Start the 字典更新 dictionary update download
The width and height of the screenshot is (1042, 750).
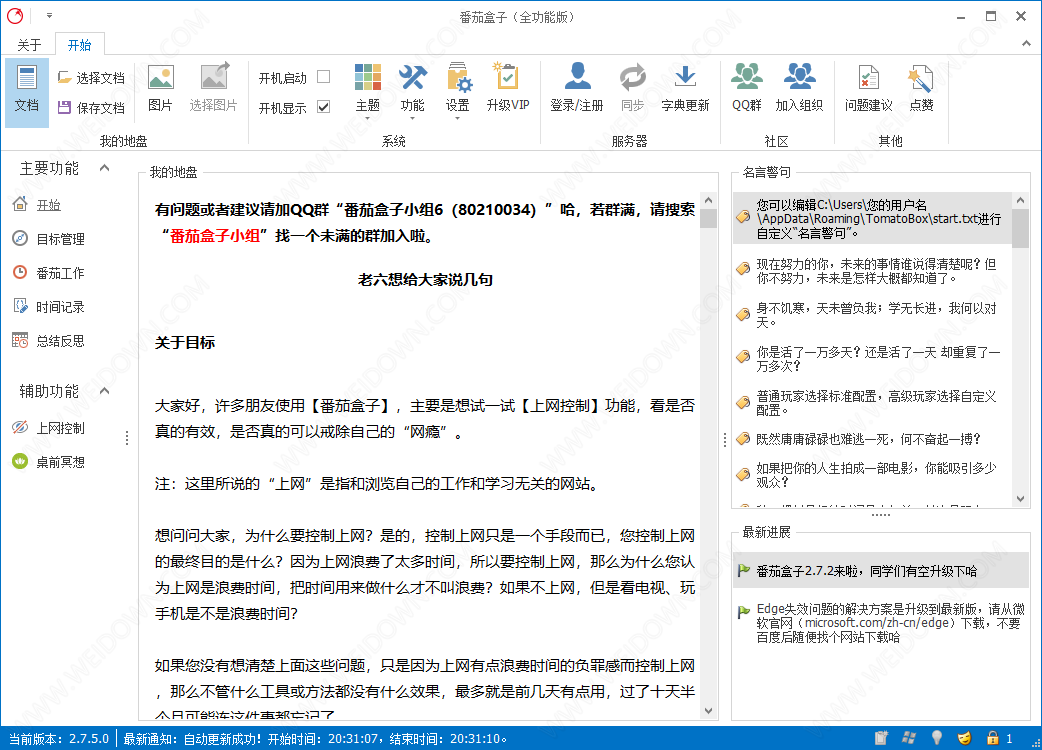pos(685,88)
